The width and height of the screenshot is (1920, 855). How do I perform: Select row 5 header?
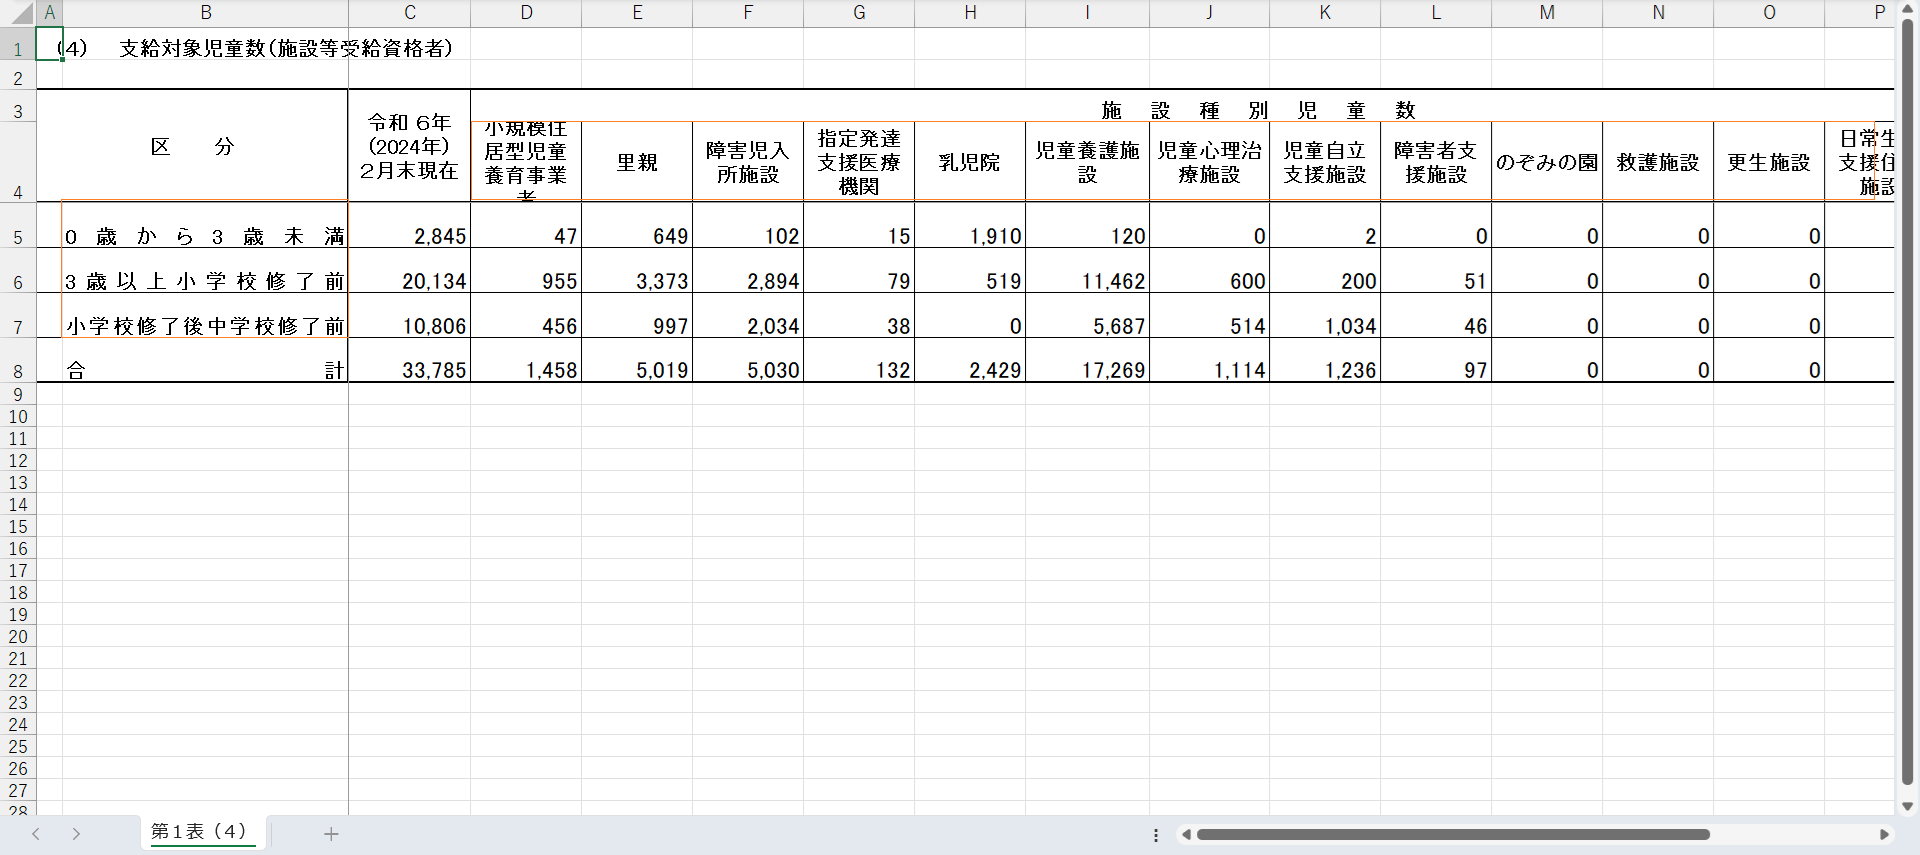[18, 237]
